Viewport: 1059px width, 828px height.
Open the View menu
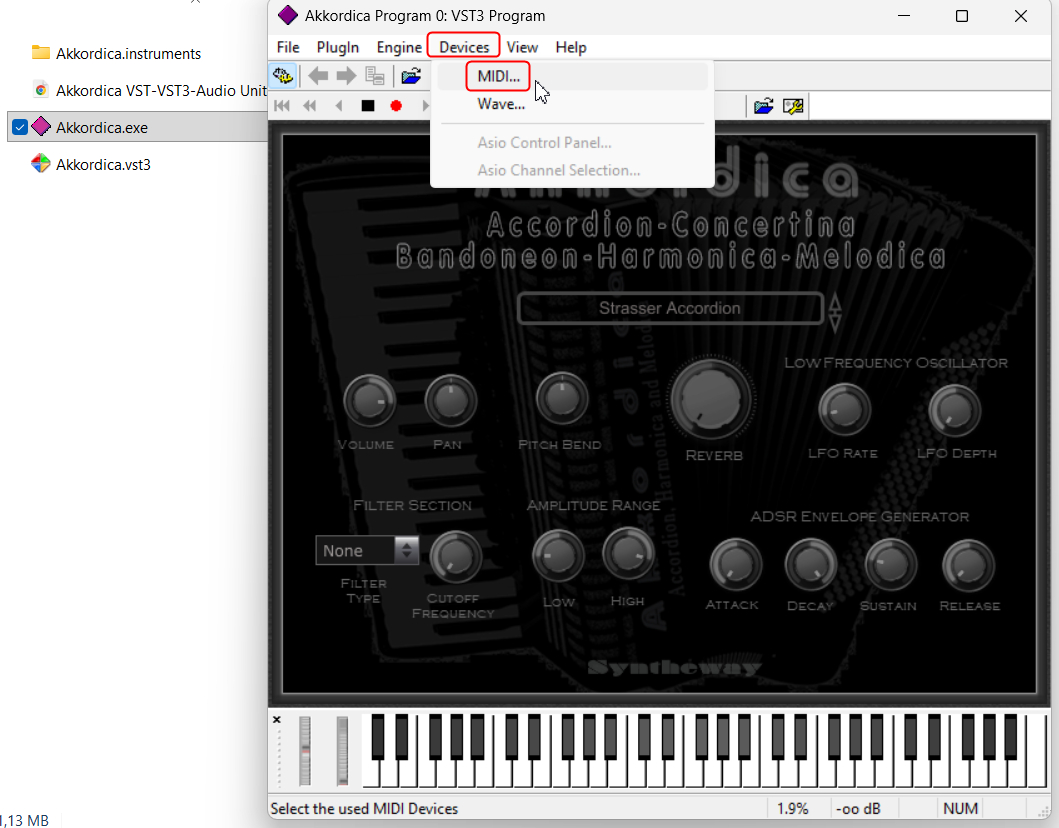522,47
